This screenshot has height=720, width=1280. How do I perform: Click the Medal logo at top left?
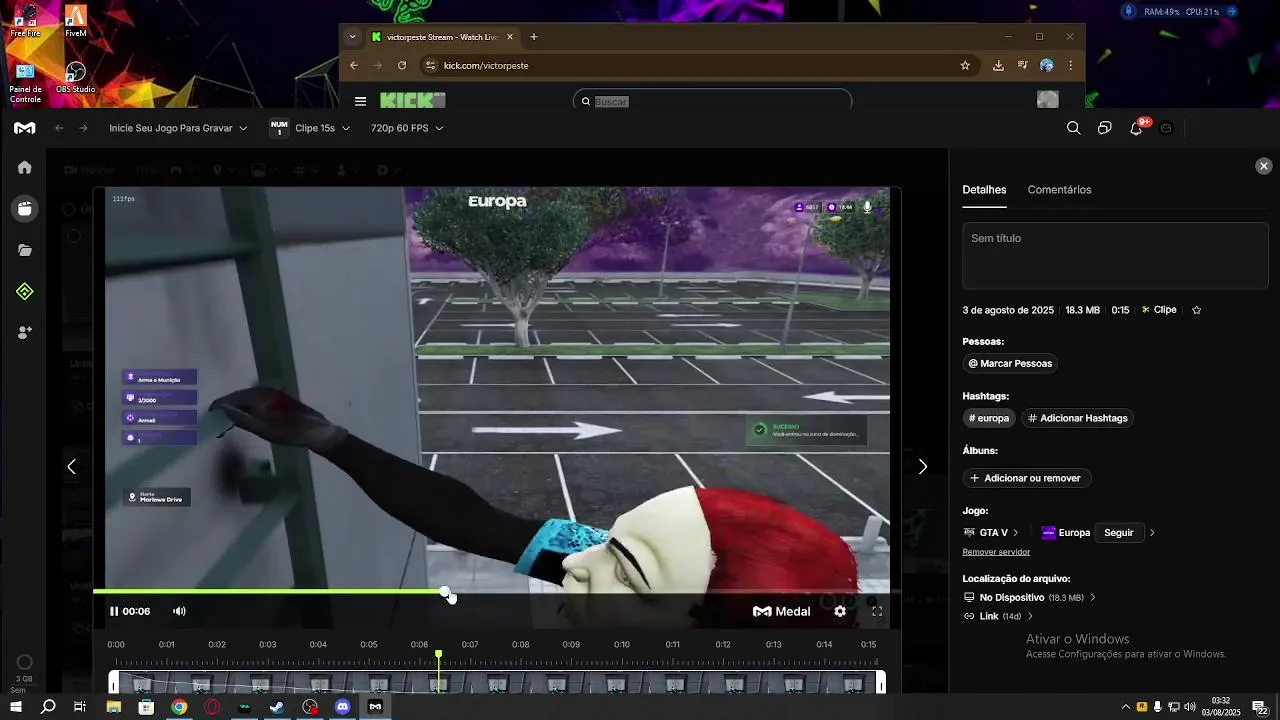click(x=25, y=128)
